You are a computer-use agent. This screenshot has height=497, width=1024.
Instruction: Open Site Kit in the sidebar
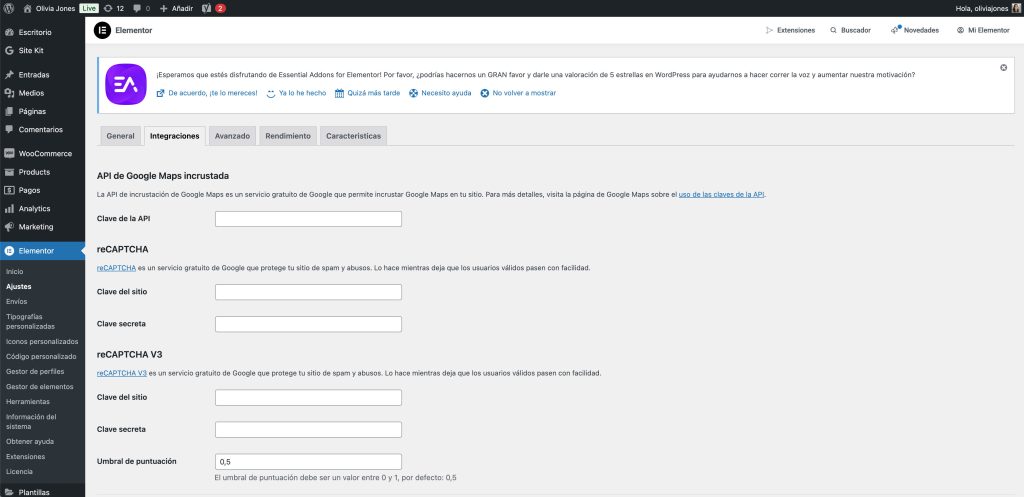(42, 50)
